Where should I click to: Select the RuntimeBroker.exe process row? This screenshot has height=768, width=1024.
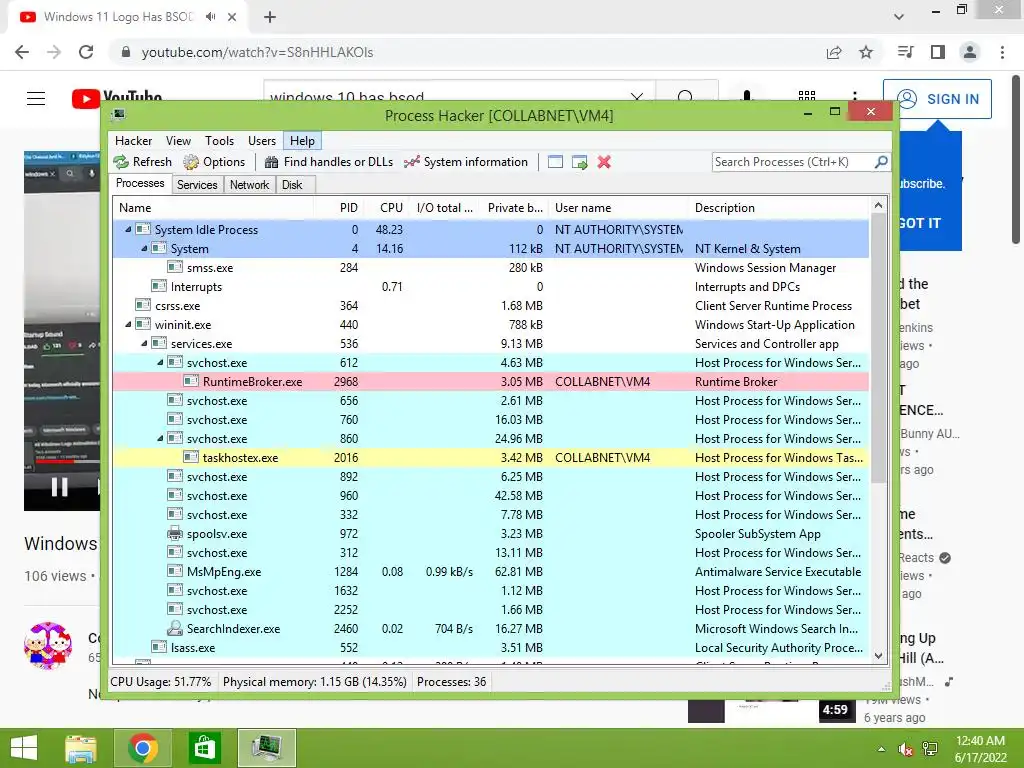(490, 382)
